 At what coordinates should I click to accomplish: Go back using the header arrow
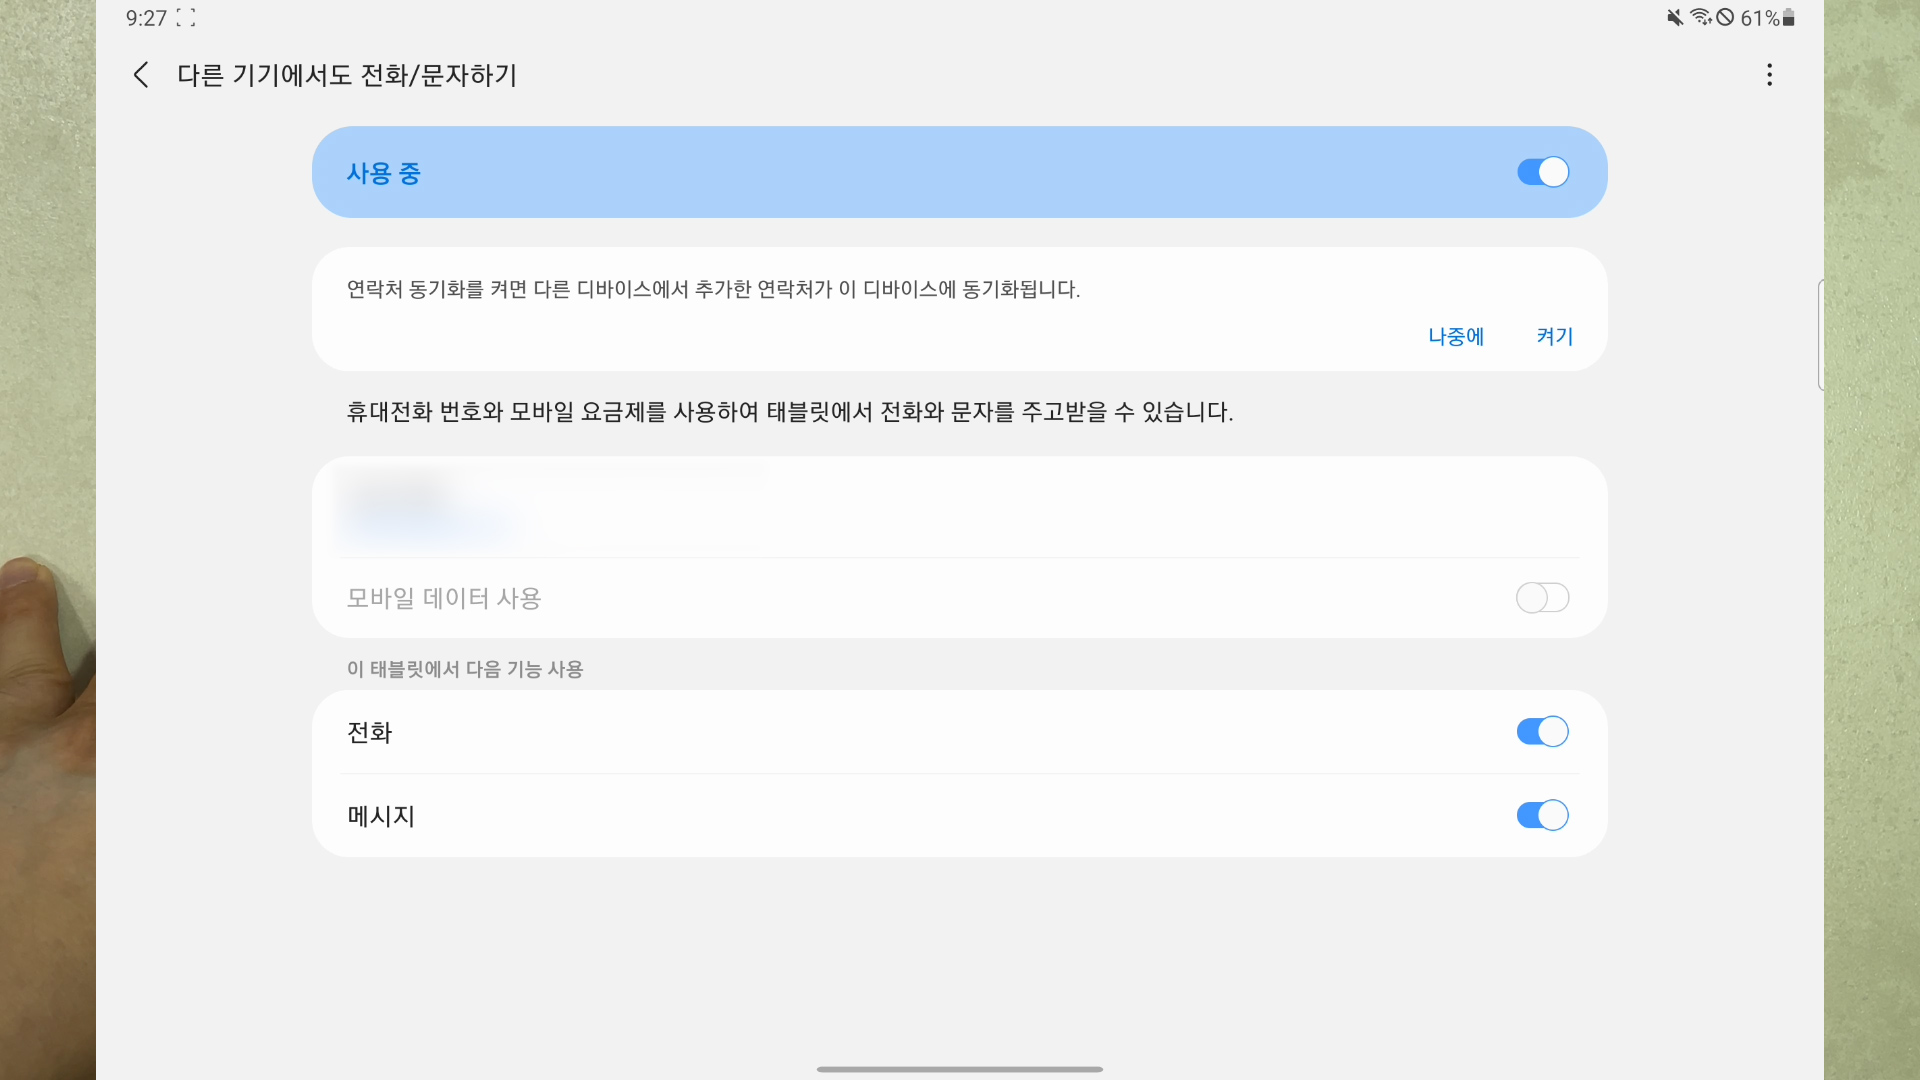point(141,75)
